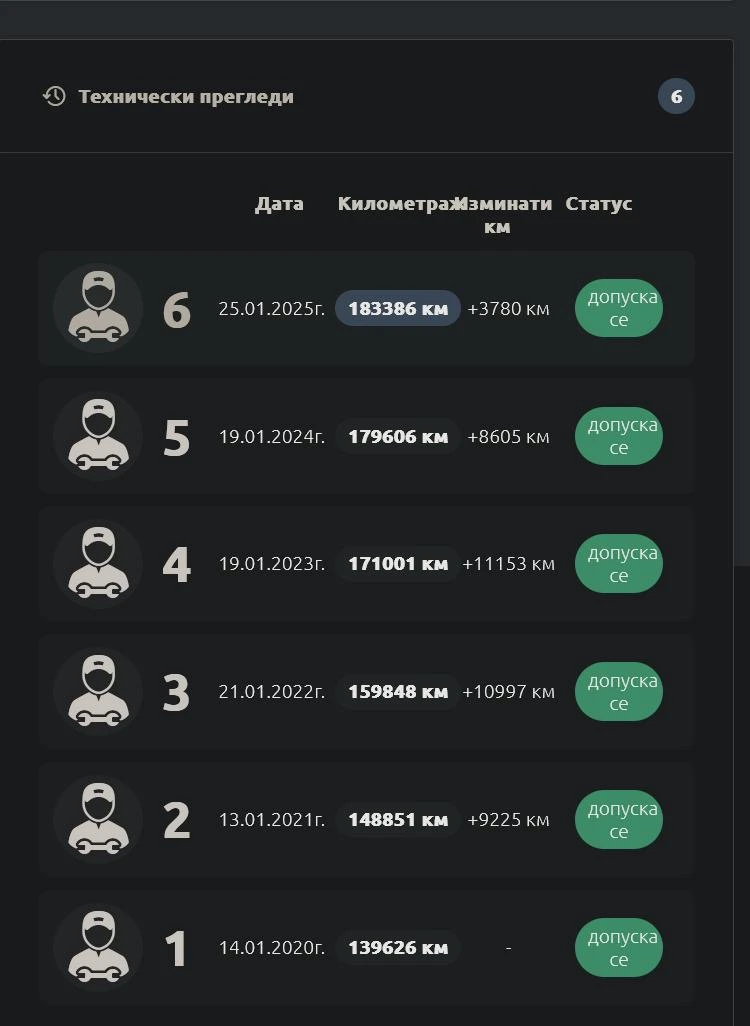The height and width of the screenshot is (1026, 750).
Task: Click the 179606 км mileage badge
Action: (398, 436)
